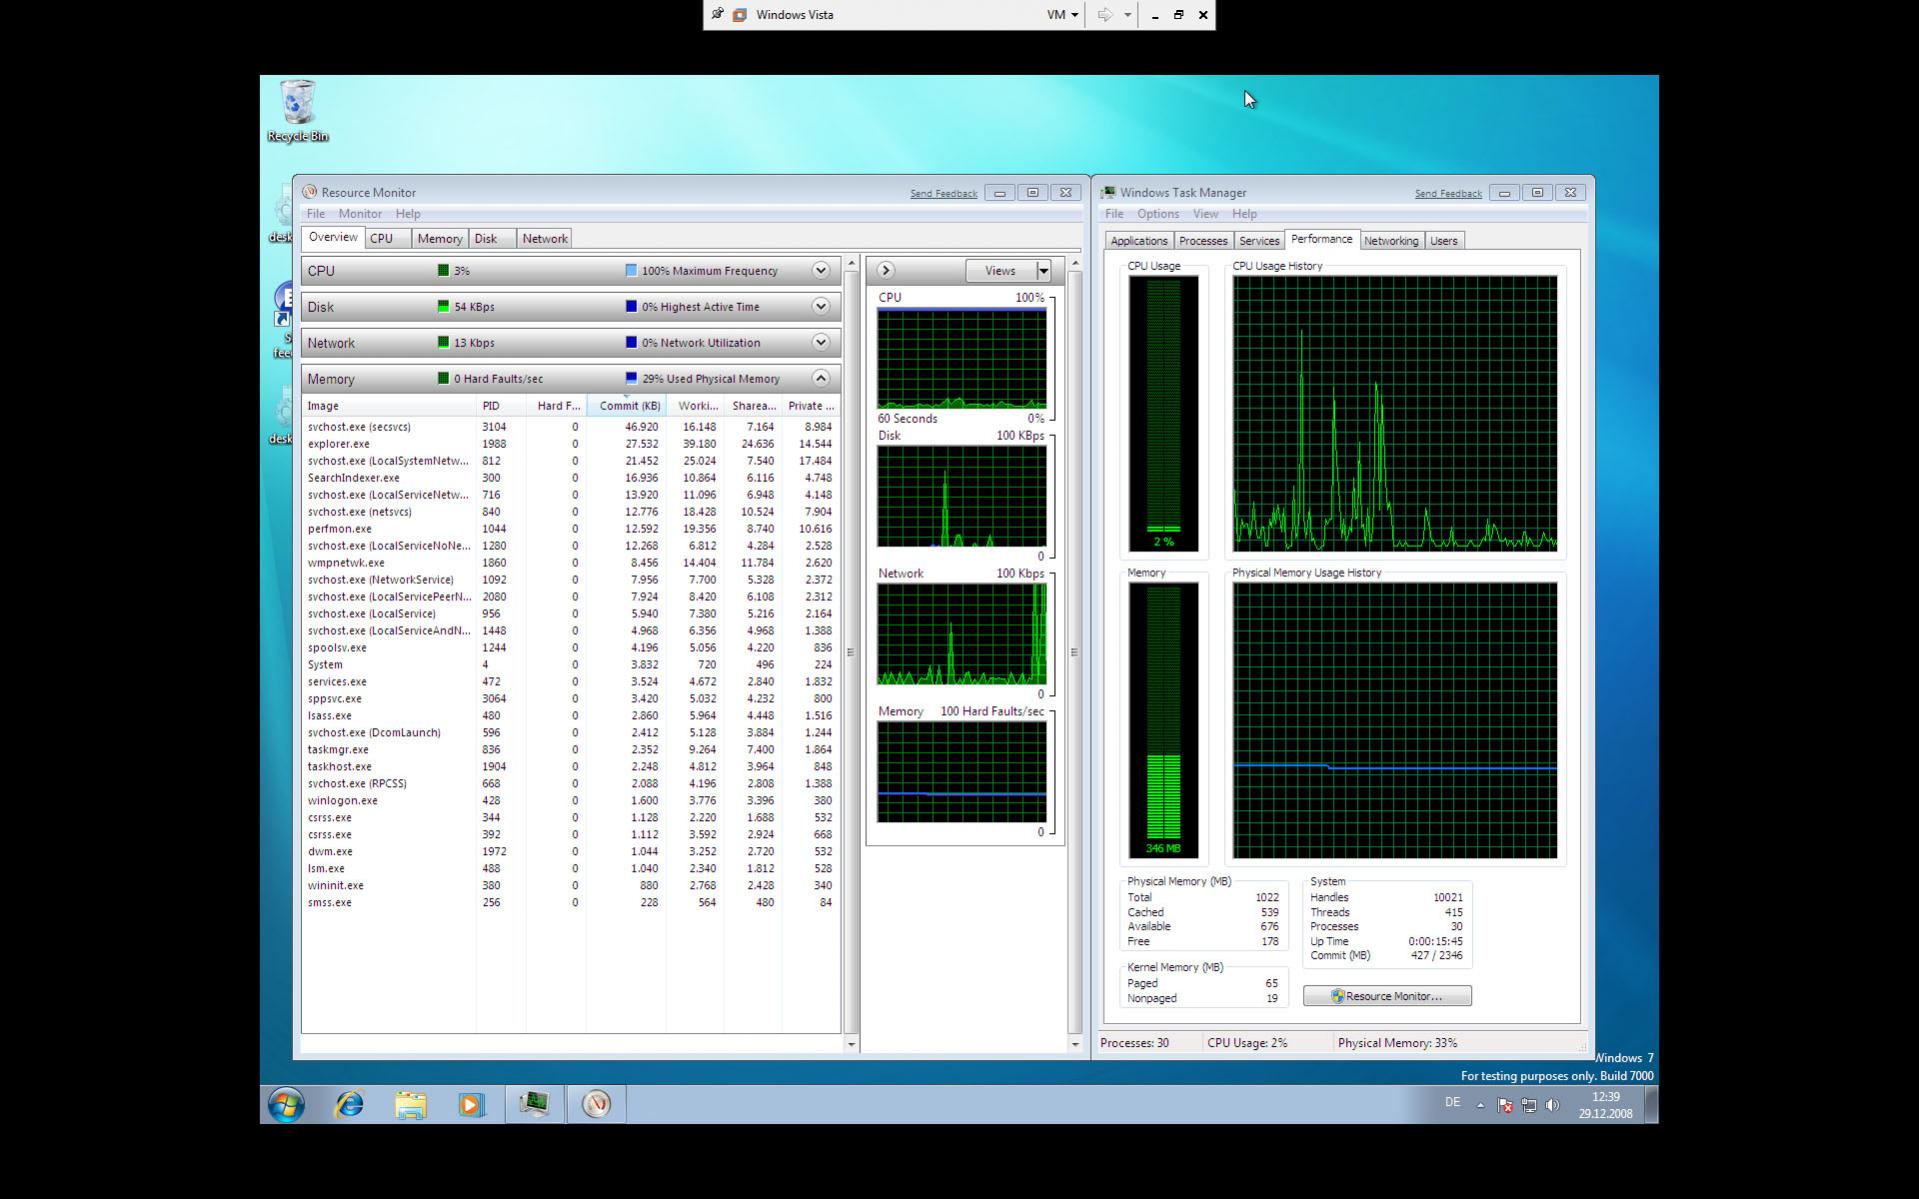1919x1199 pixels.
Task: Click the Resource Monitor... button in Task Manager
Action: pyautogui.click(x=1387, y=996)
